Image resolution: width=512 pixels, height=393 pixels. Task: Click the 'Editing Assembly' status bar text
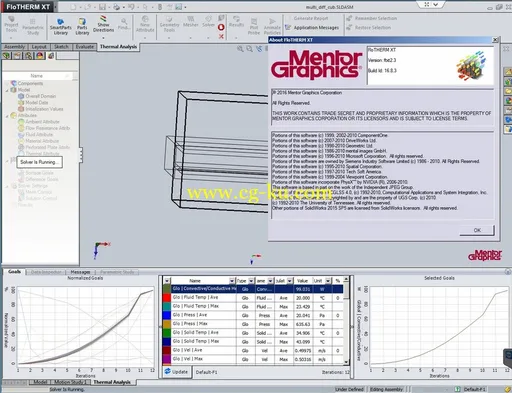386,389
